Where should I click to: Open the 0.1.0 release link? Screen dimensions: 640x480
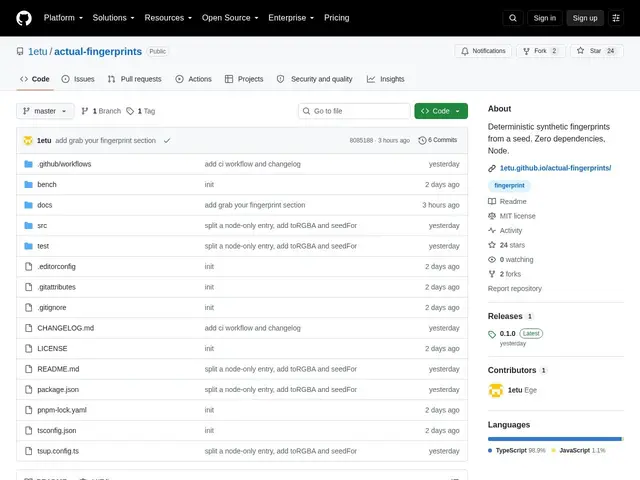pyautogui.click(x=507, y=334)
